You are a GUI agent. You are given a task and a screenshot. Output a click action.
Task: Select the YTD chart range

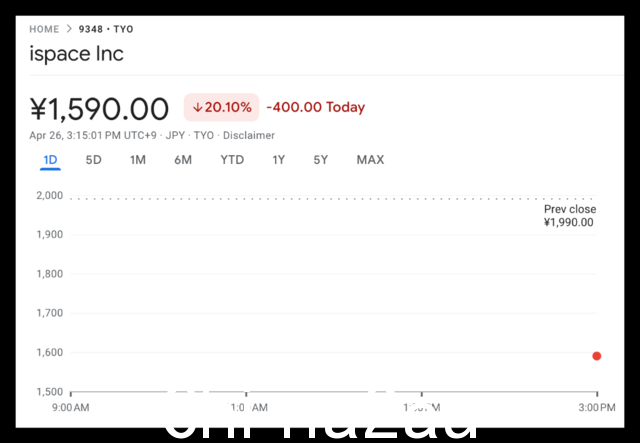(232, 160)
